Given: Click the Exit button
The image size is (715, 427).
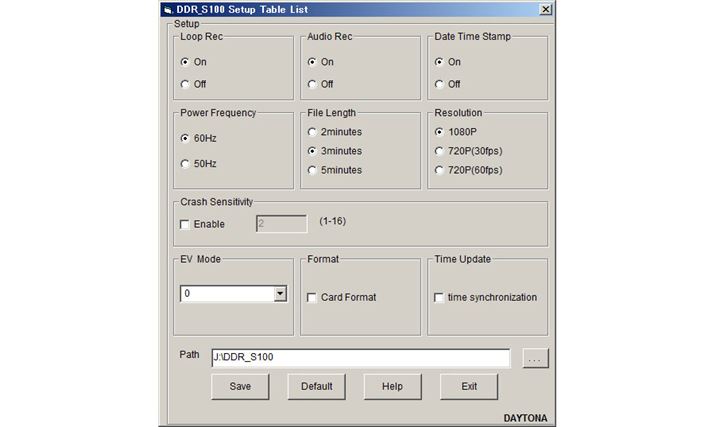Looking at the screenshot, I should pyautogui.click(x=469, y=387).
